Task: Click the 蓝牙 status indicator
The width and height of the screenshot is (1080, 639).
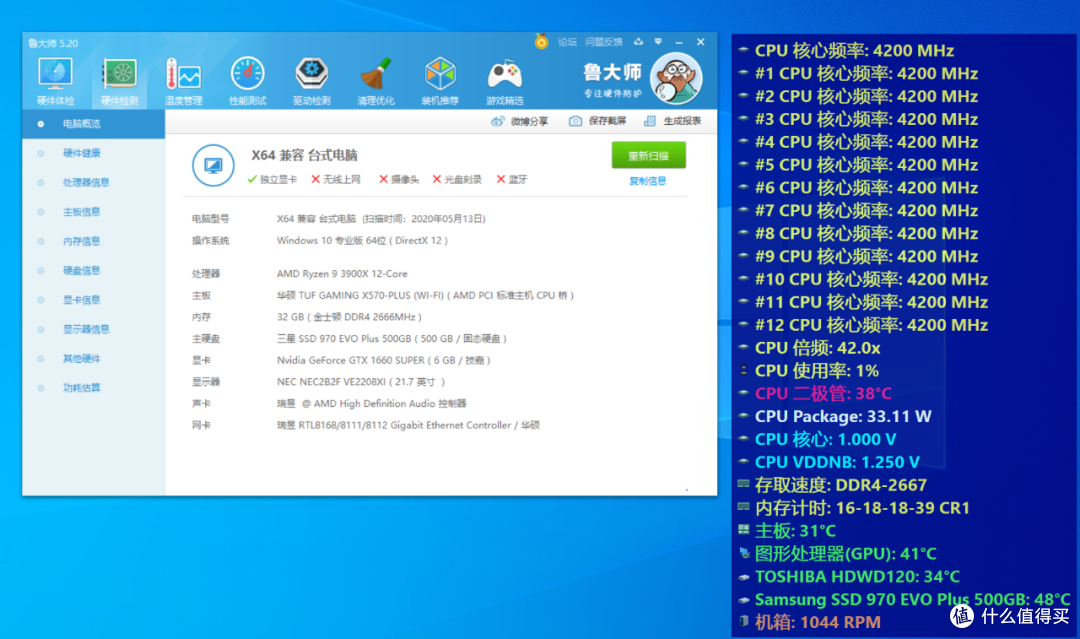Action: 512,179
